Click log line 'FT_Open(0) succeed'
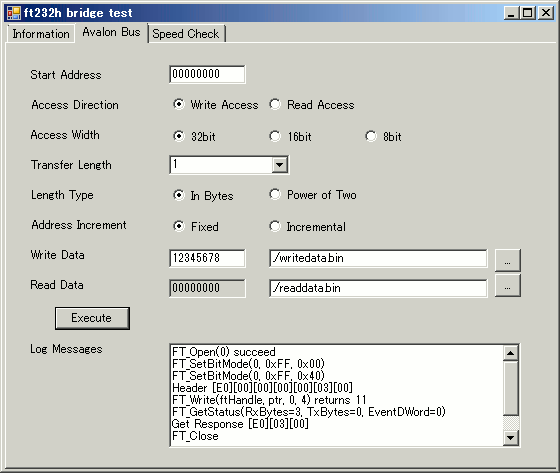This screenshot has height=473, width=560. (224, 352)
